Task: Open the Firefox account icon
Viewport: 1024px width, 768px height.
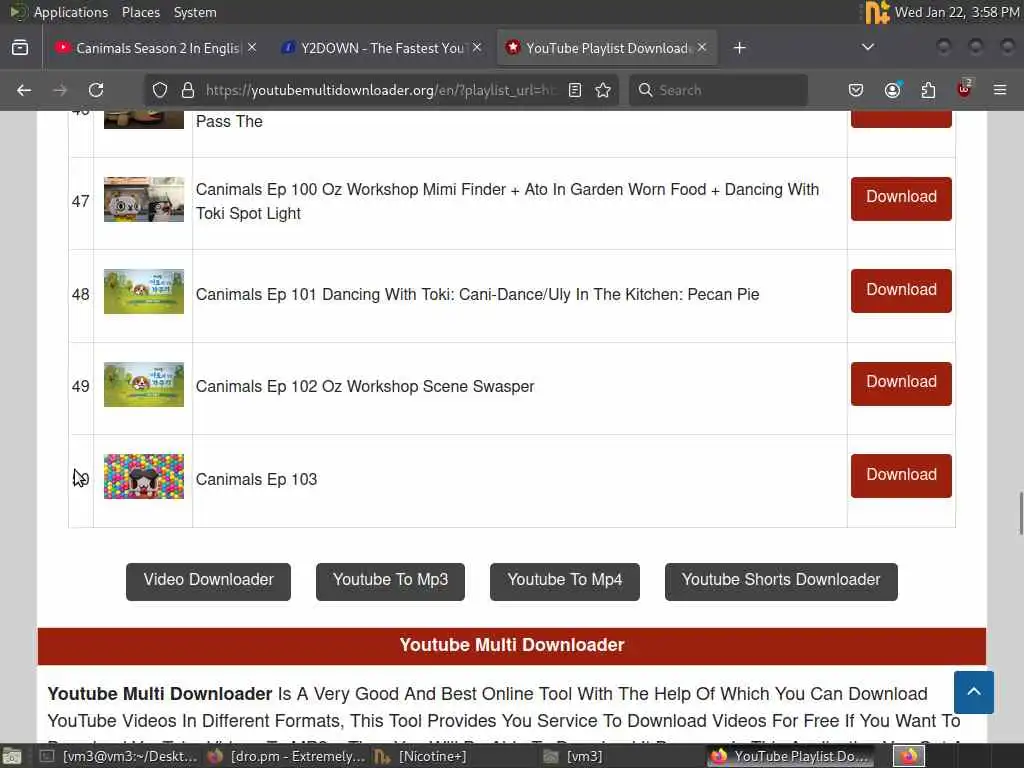Action: coord(892,90)
